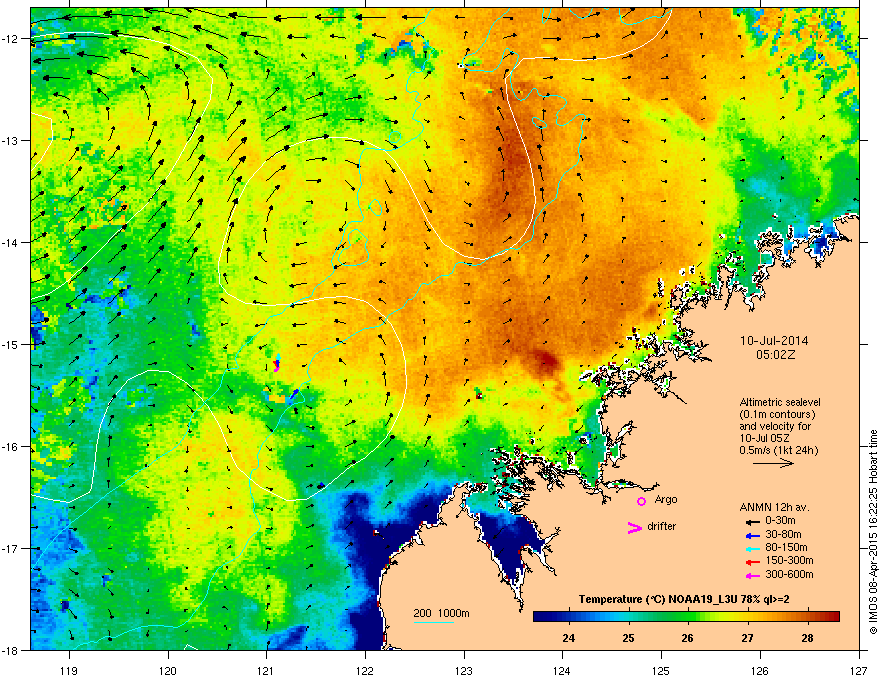This screenshot has width=880, height=680.
Task: Click latitude axis label -12
Action: click(x=10, y=39)
